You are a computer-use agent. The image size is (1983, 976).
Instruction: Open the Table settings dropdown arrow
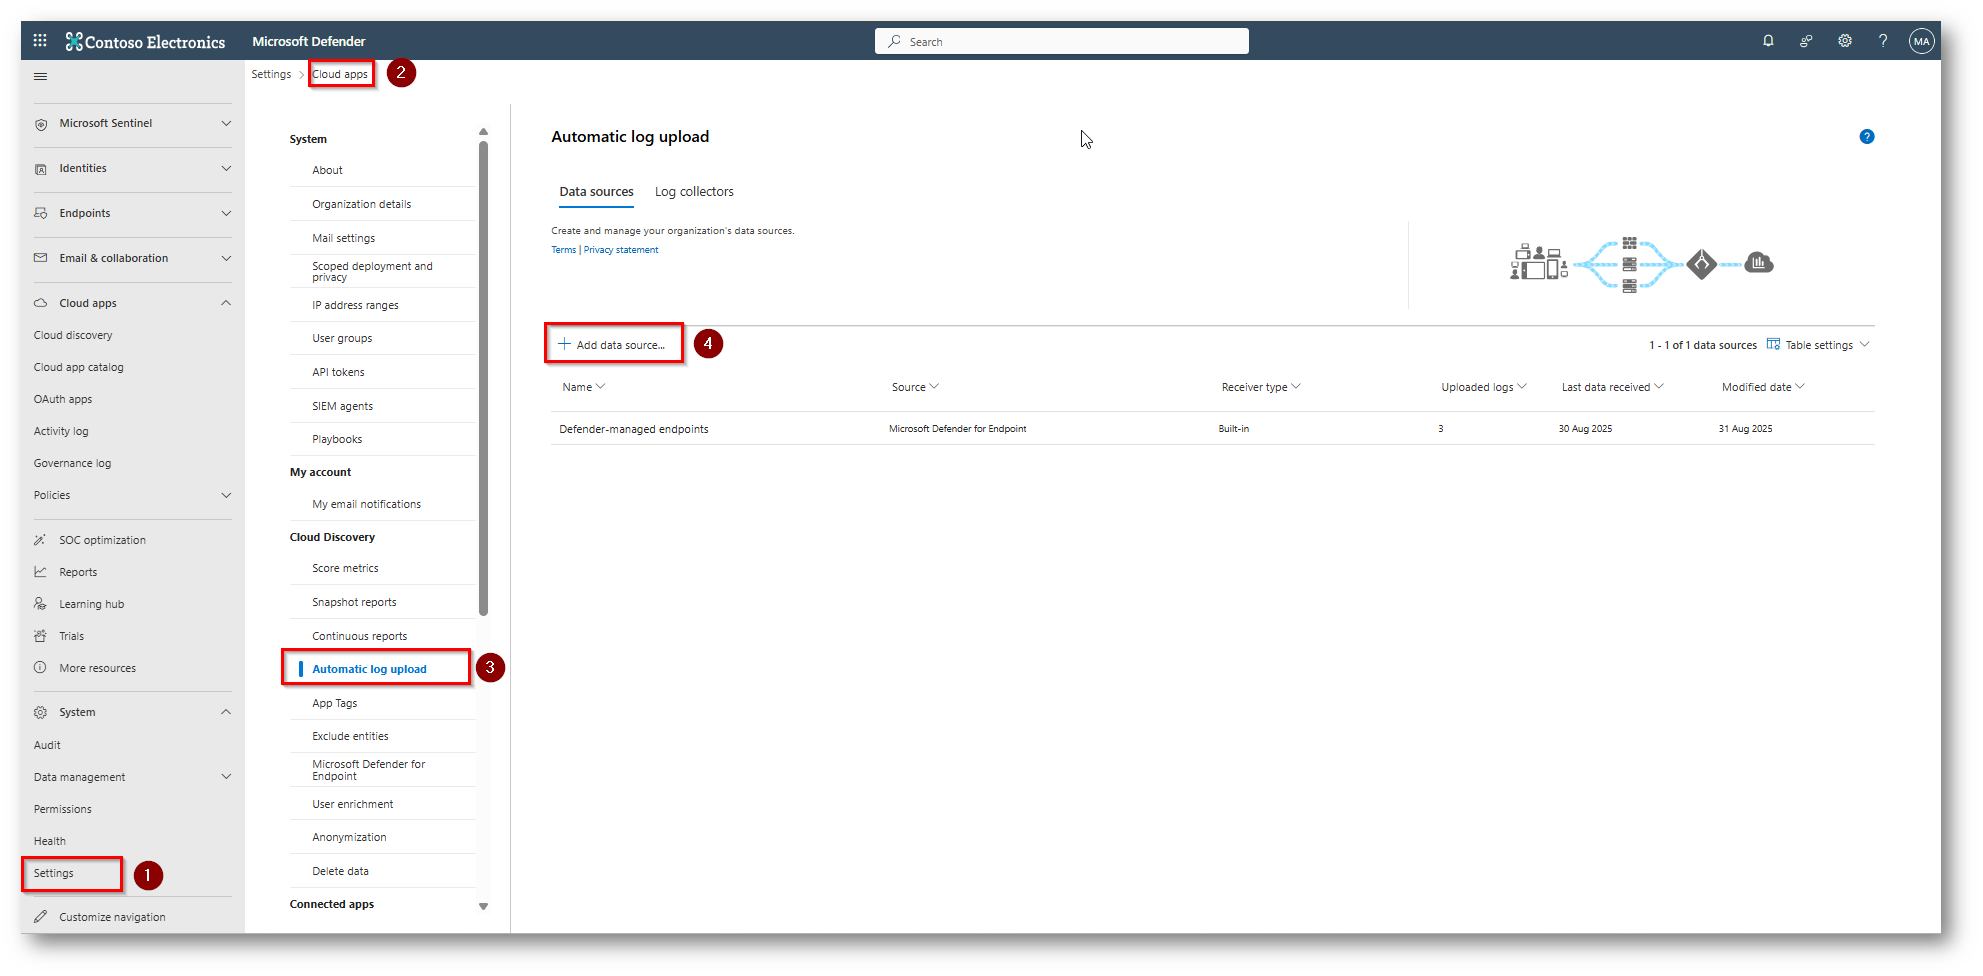coord(1864,344)
